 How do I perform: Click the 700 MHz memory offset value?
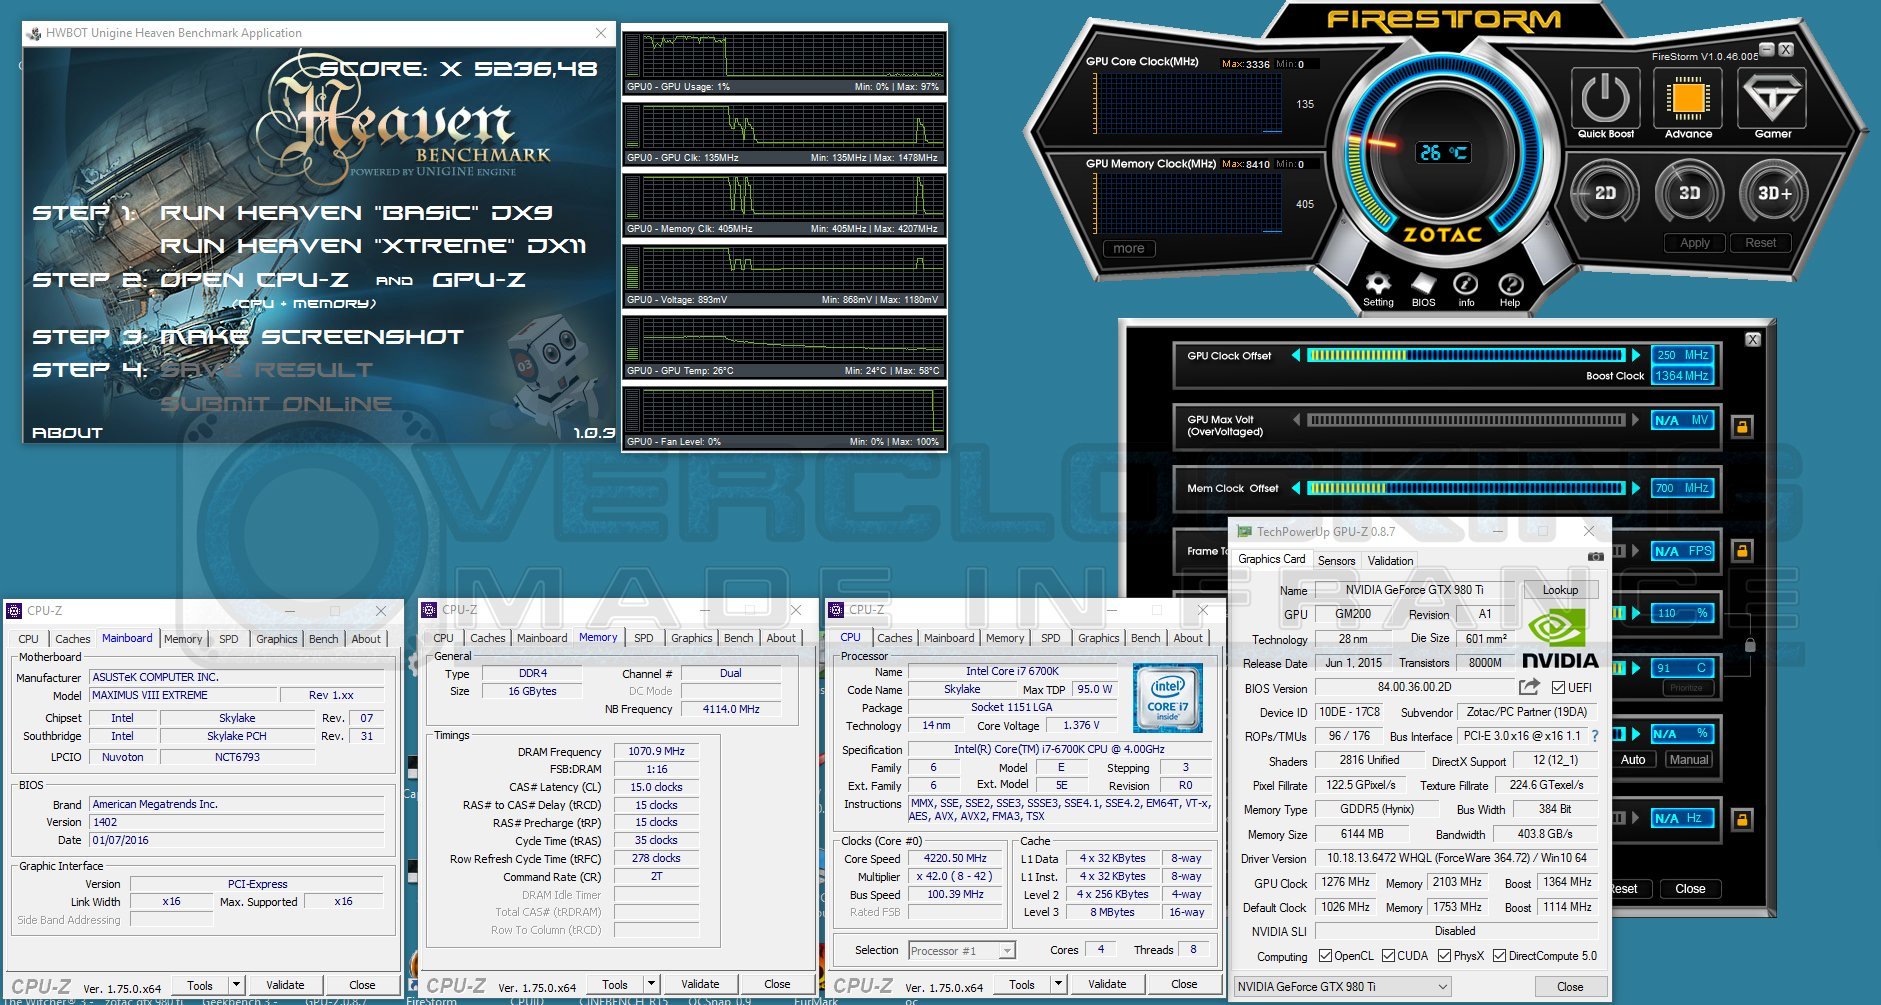[1682, 488]
